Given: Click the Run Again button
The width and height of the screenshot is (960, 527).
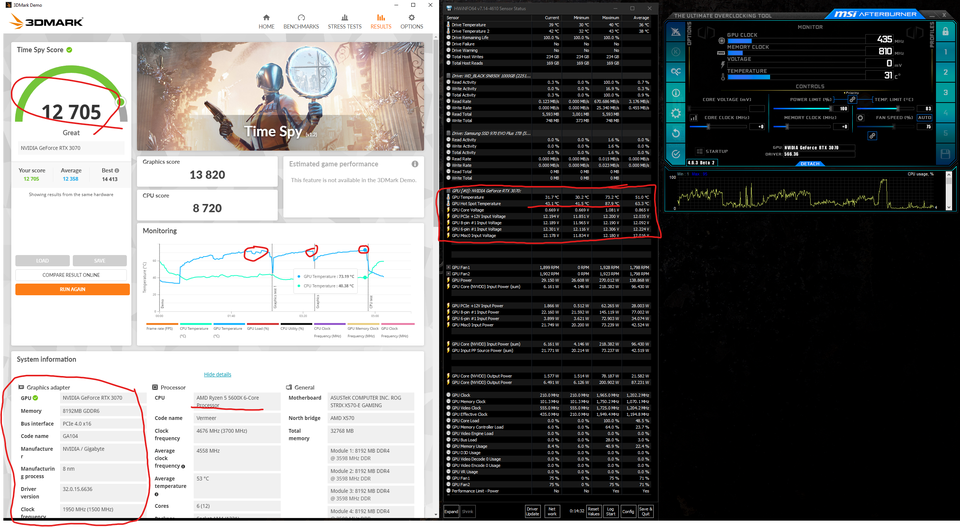Looking at the screenshot, I should click(72, 289).
